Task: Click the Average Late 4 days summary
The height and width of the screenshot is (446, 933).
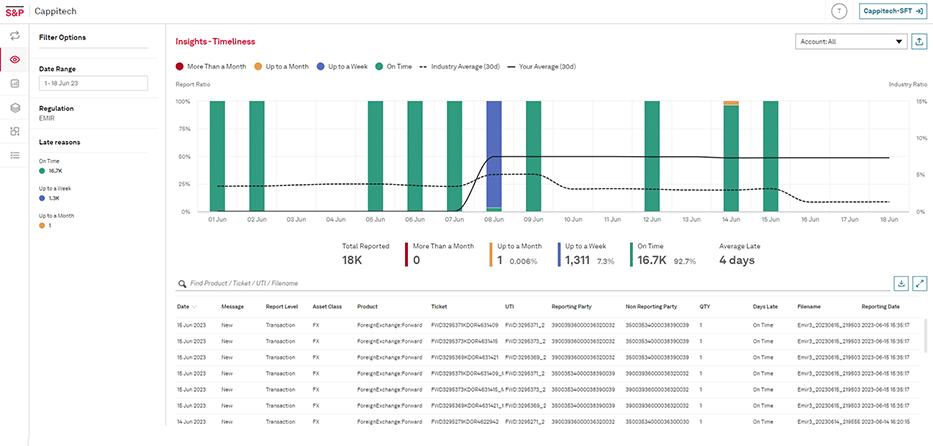Action: coord(740,254)
